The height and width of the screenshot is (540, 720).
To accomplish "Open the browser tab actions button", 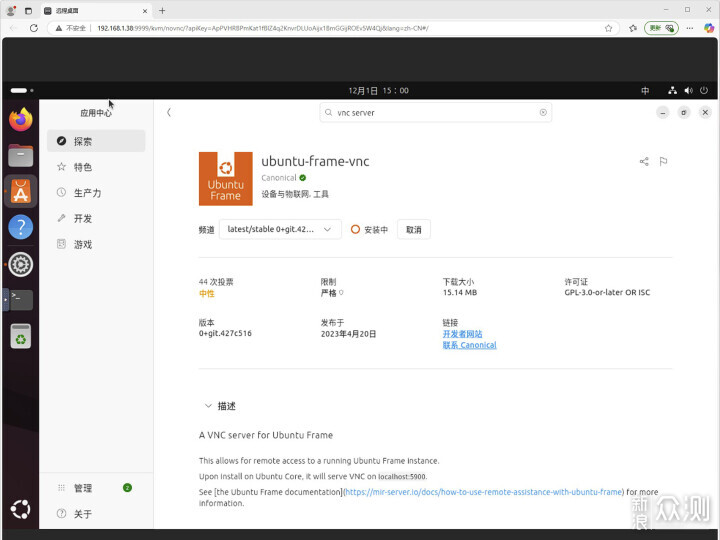I will (x=28, y=11).
